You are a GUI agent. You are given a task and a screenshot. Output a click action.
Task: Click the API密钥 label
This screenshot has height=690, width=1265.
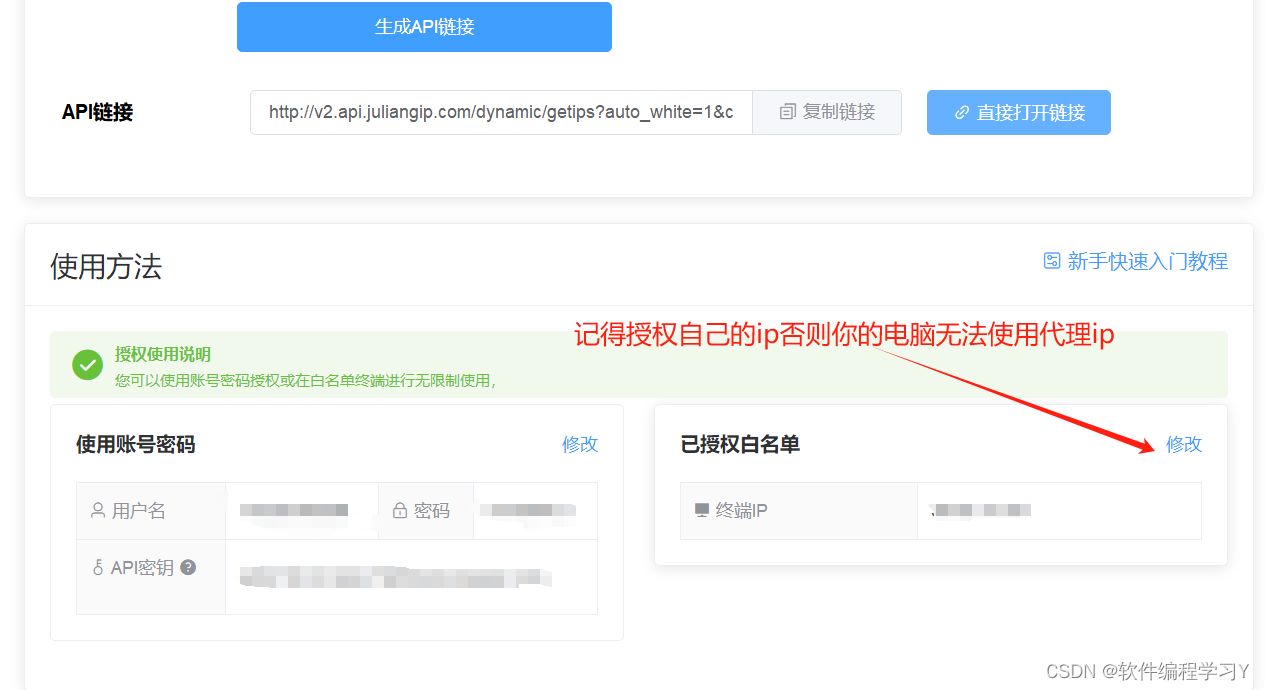(142, 567)
